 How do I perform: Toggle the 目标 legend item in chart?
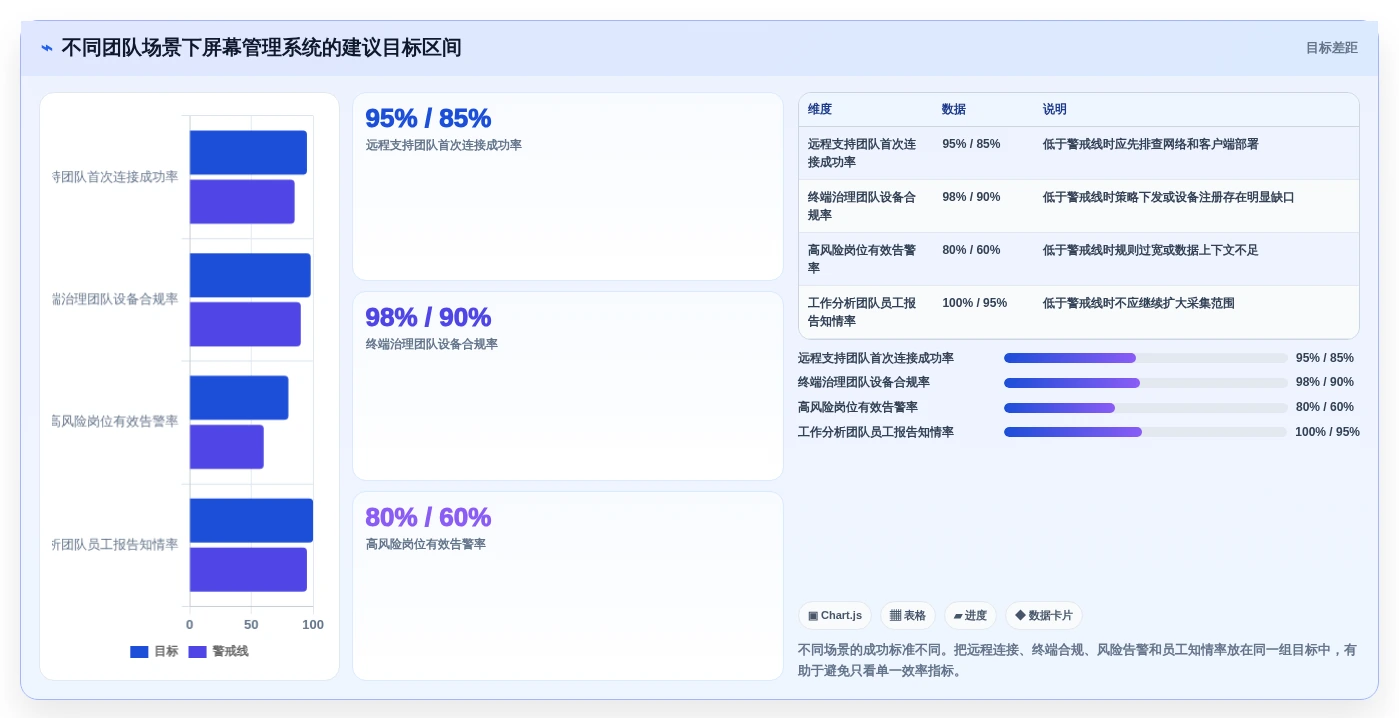pyautogui.click(x=154, y=652)
